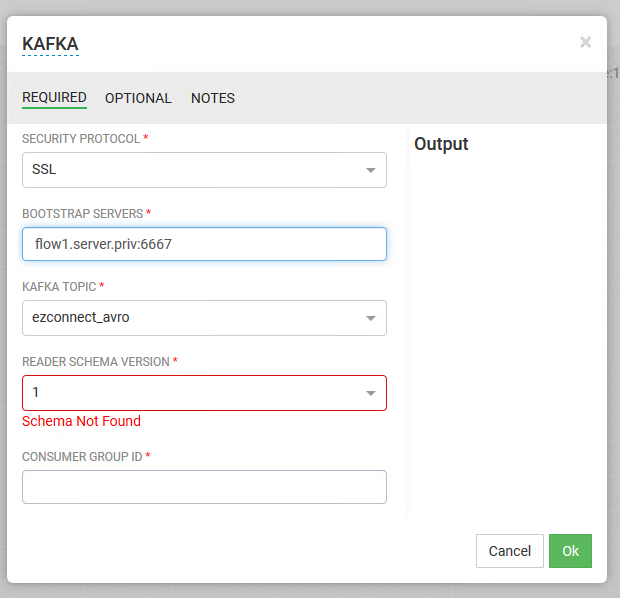Click the Reader Schema Version dropdown arrow
Viewport: 620px width, 598px height.
pyautogui.click(x=370, y=393)
